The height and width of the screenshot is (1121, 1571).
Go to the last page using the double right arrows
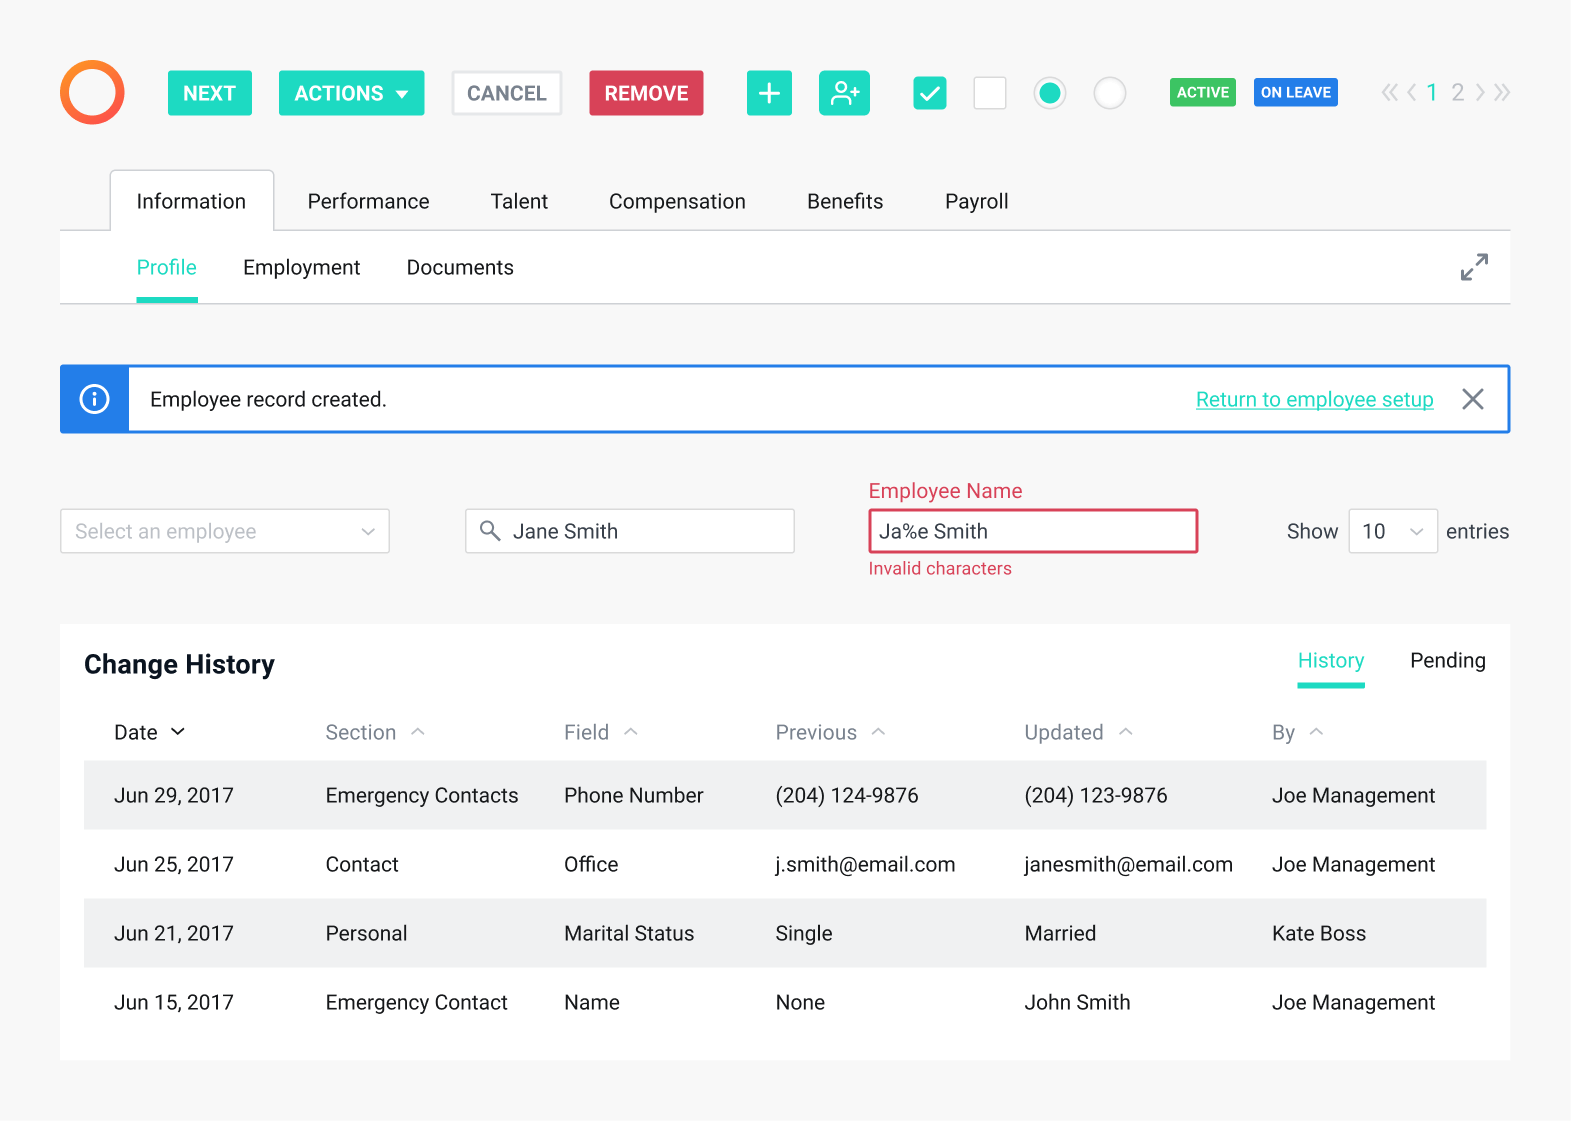(1502, 93)
